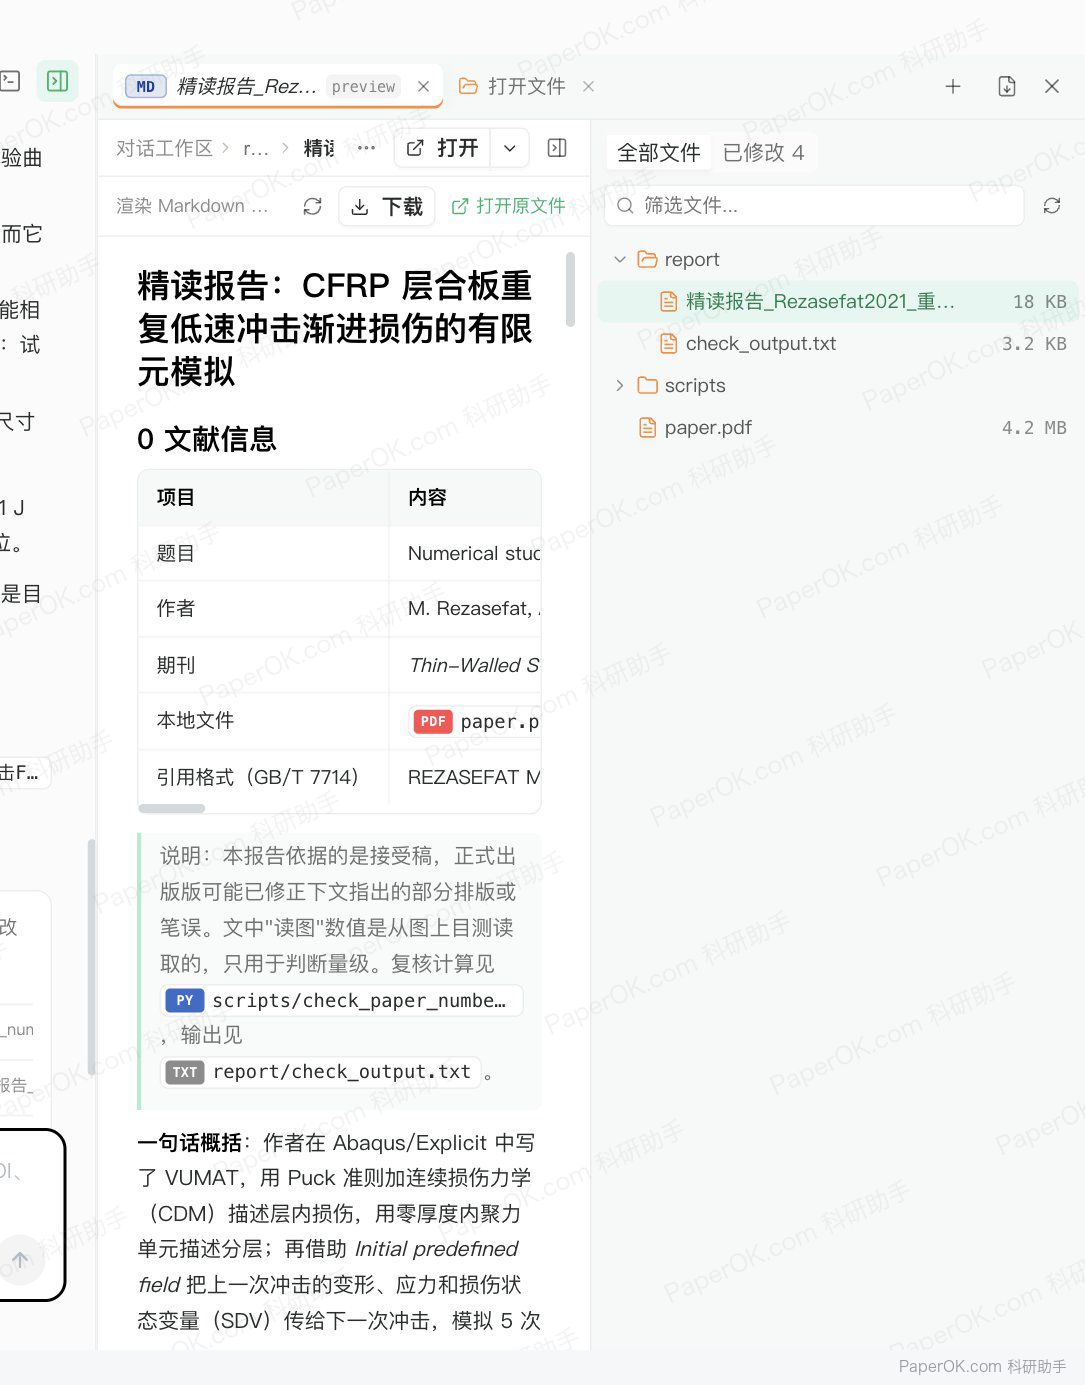Collapse the report folder
The image size is (1085, 1385).
620,259
